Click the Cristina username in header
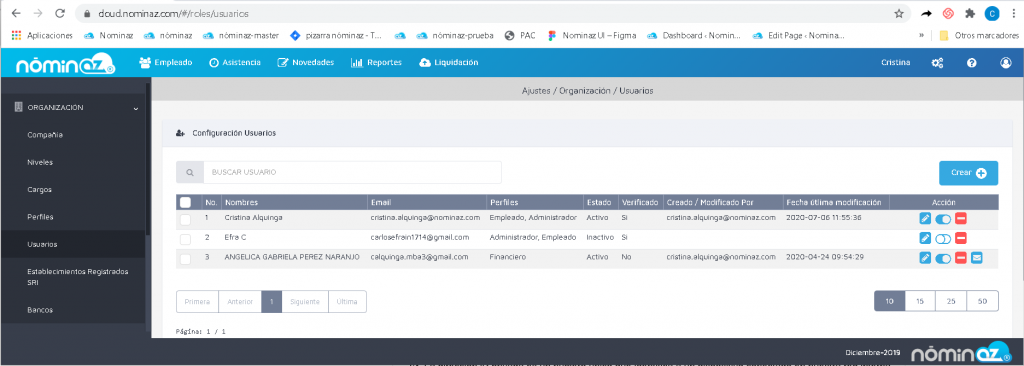The image size is (1024, 366). [x=895, y=63]
